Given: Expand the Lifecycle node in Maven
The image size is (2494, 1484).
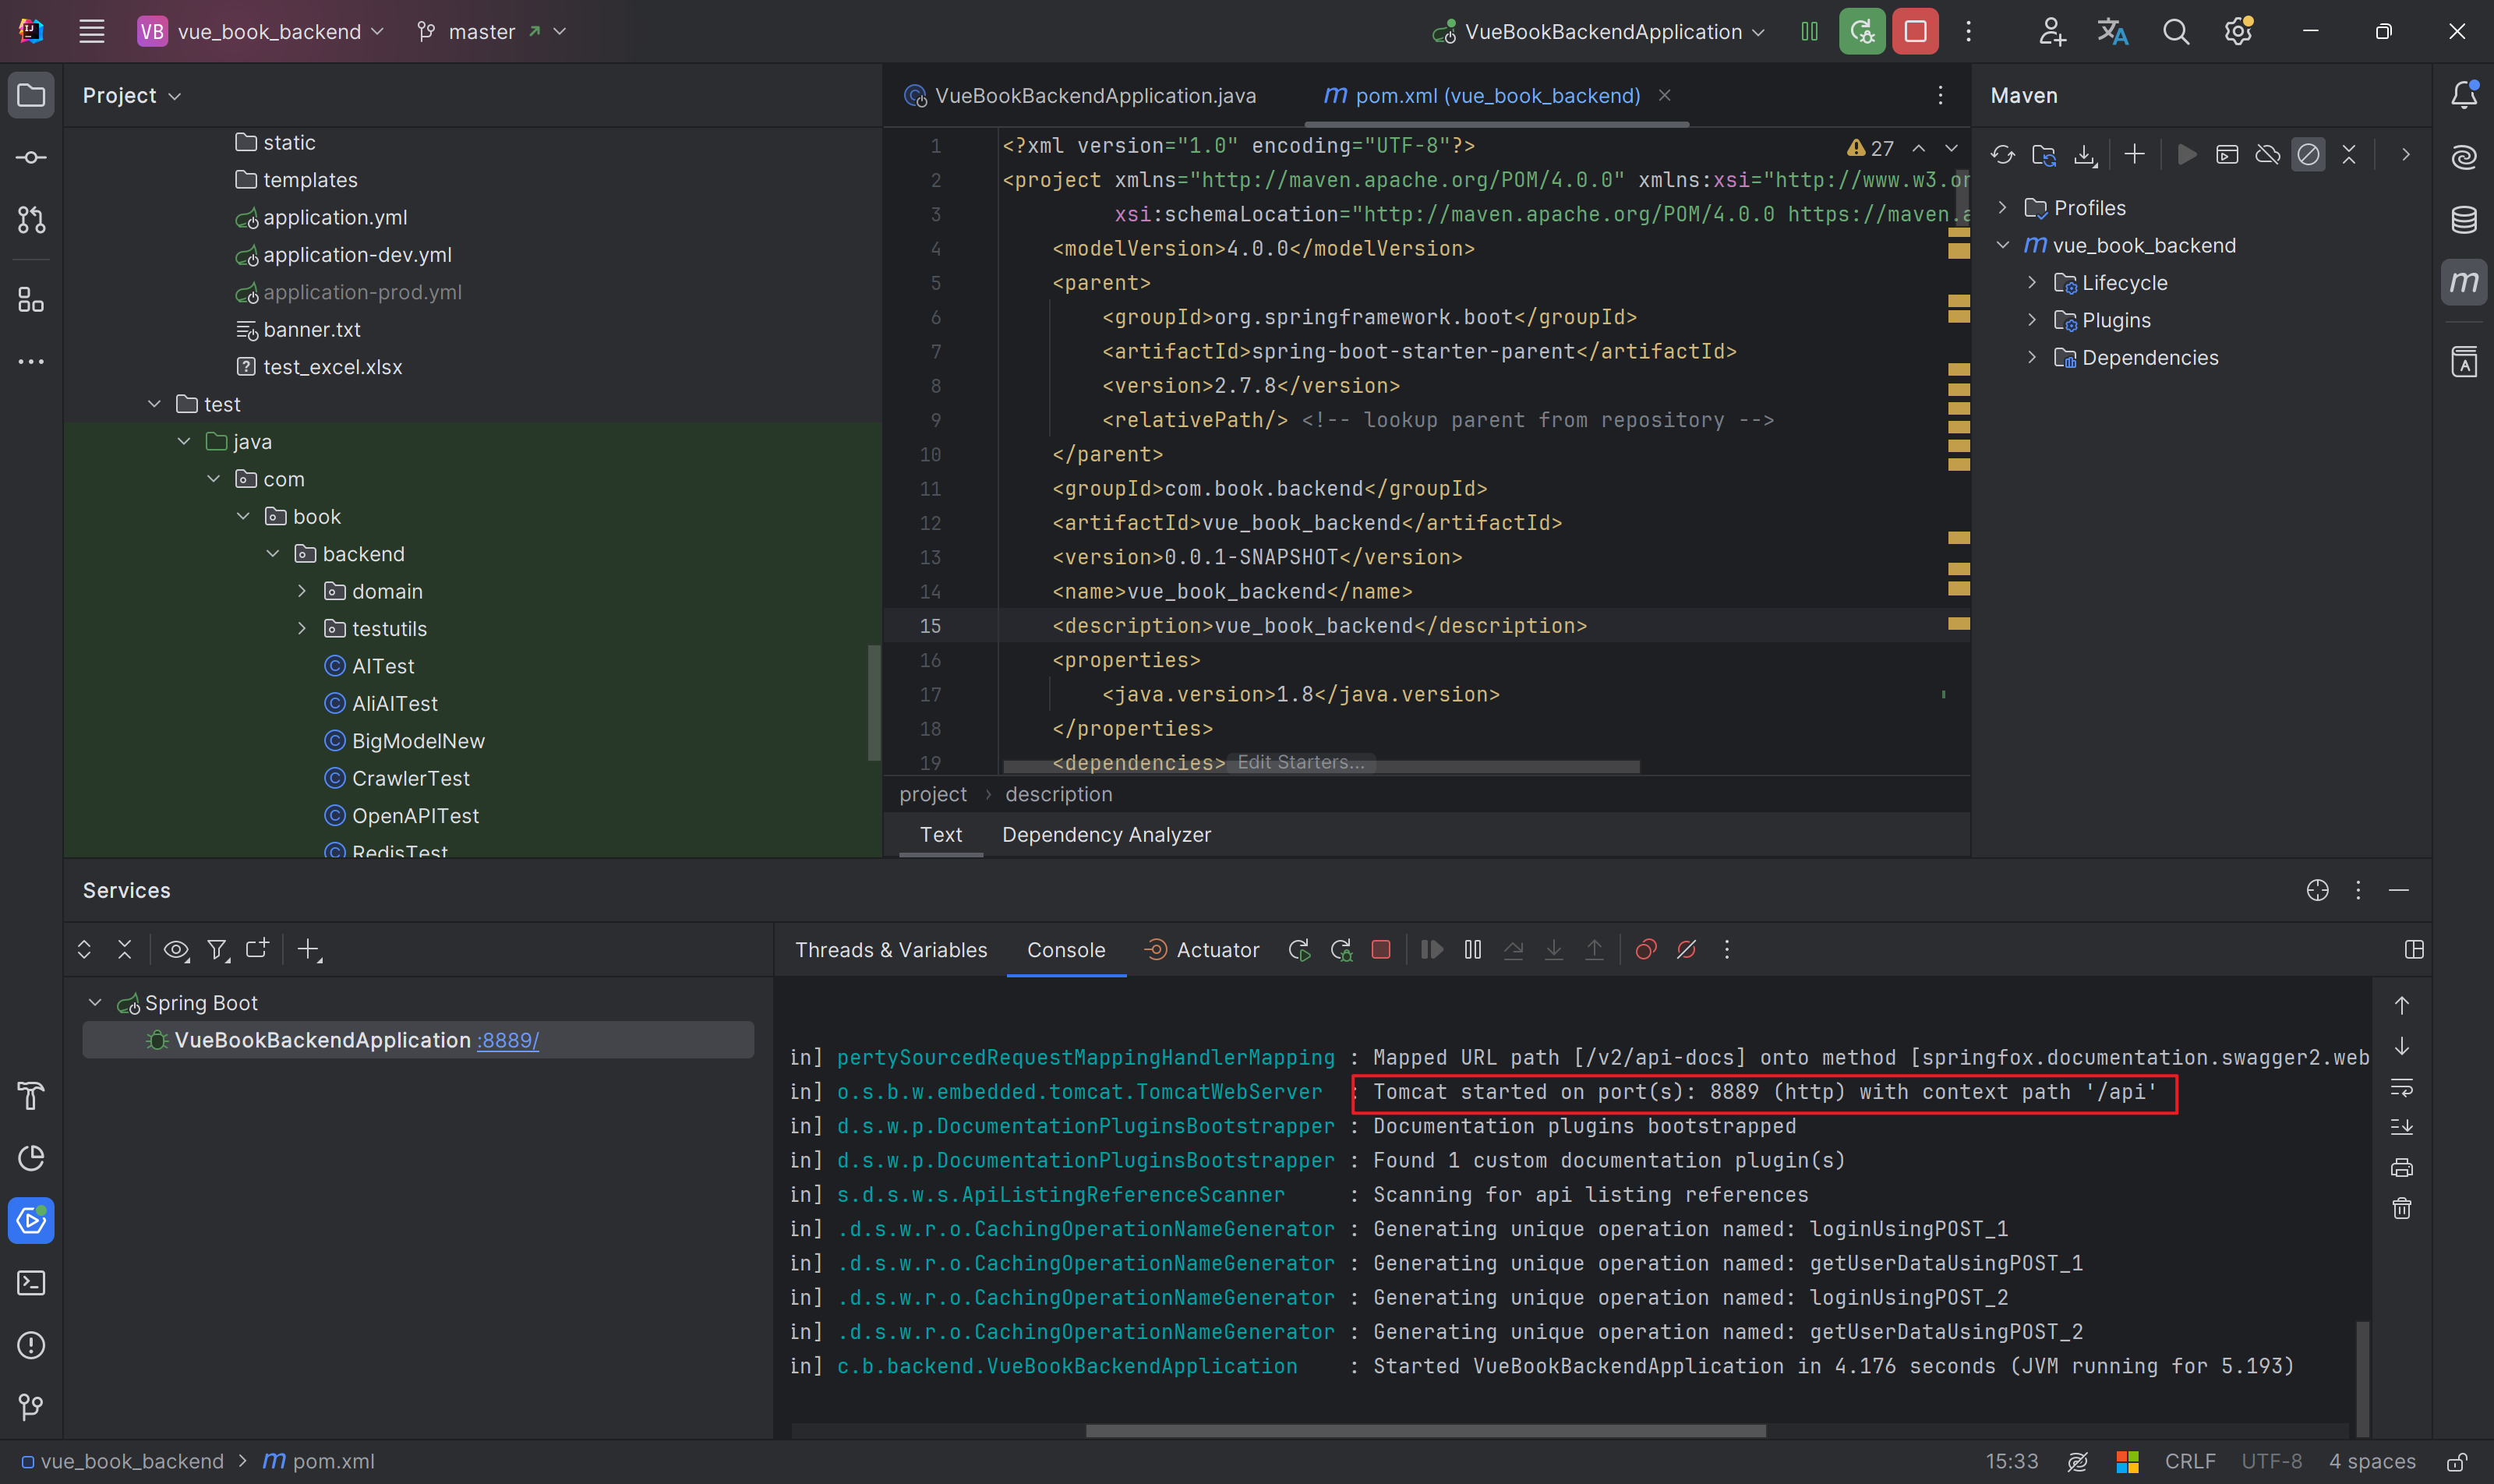Looking at the screenshot, I should click(x=2031, y=283).
